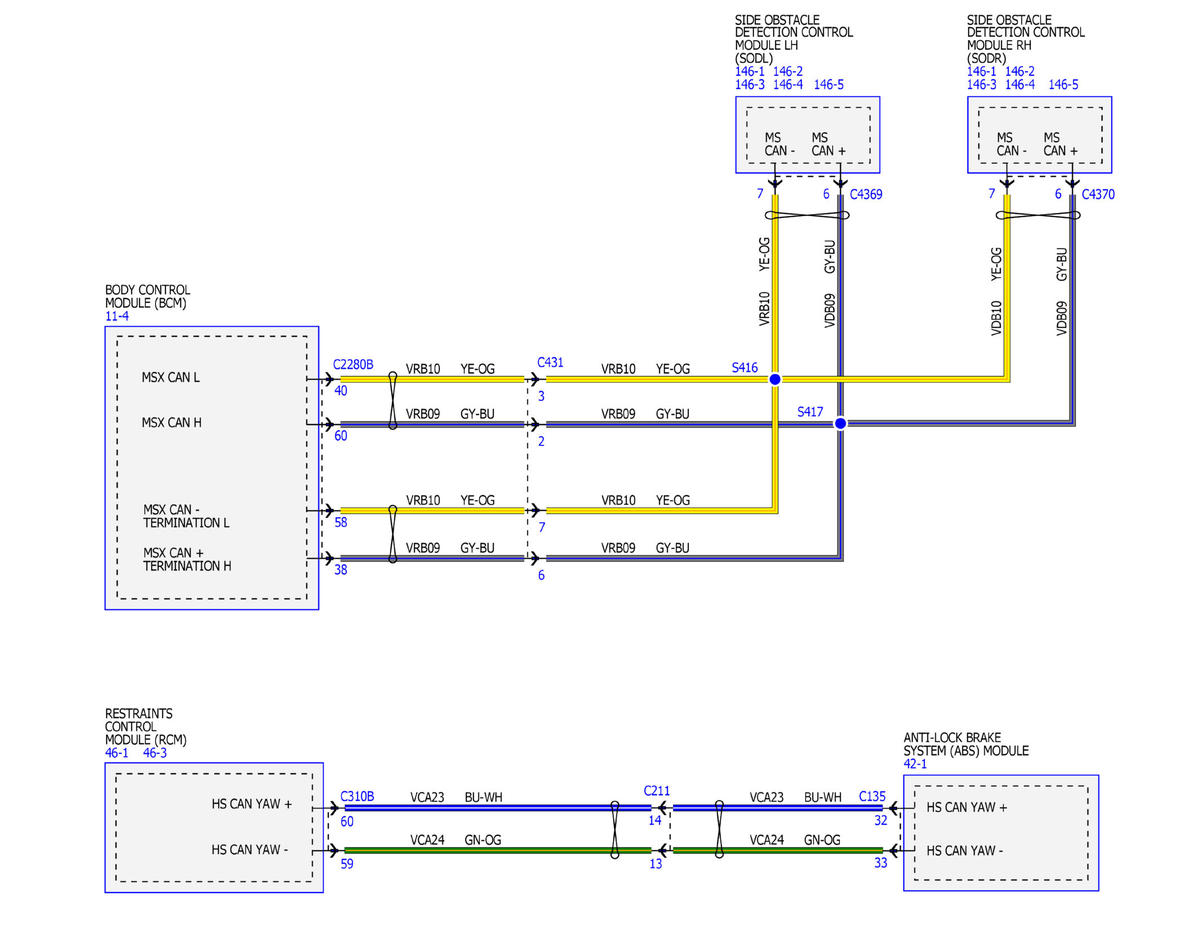Click the 146-5 reference under SODL module

point(828,85)
